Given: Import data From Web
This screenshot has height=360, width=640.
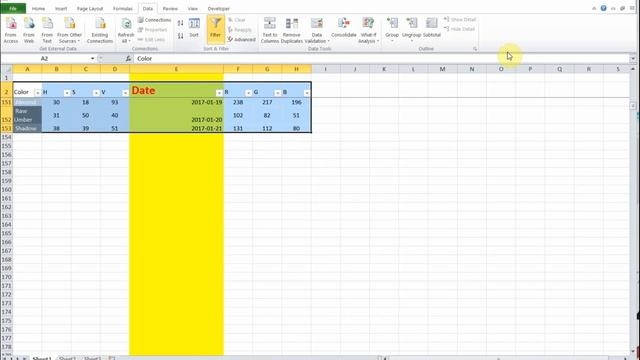Looking at the screenshot, I should click(x=29, y=30).
